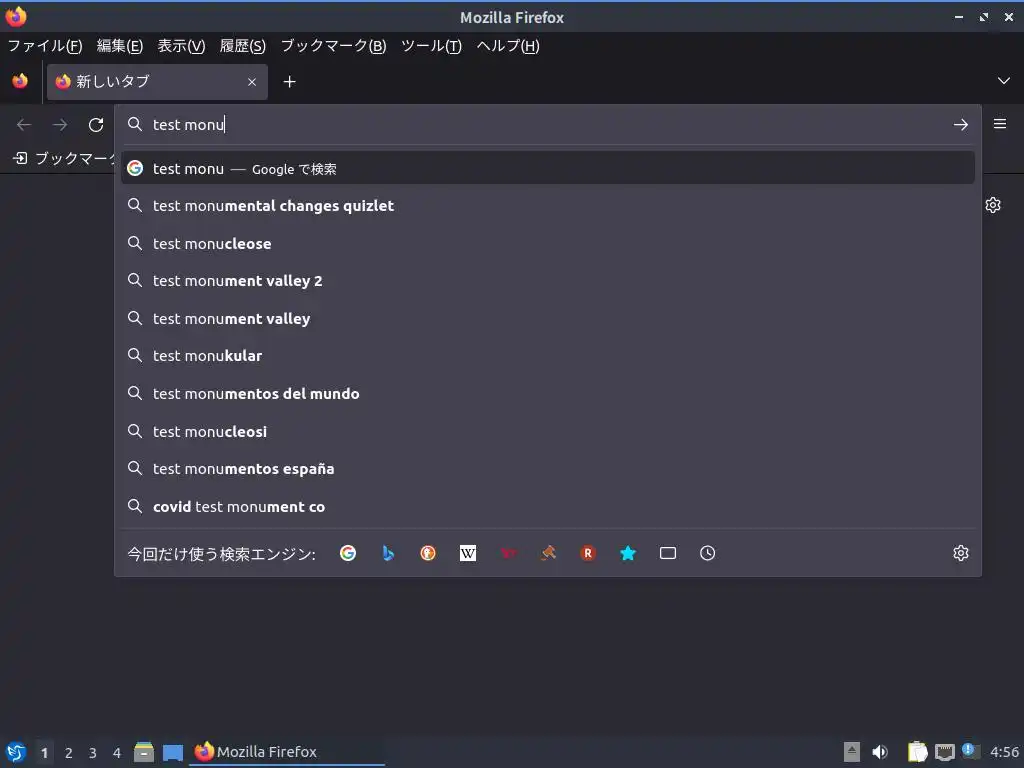Viewport: 1024px width, 768px height.
Task: Click the removable media eject tray icon
Action: [x=852, y=752]
